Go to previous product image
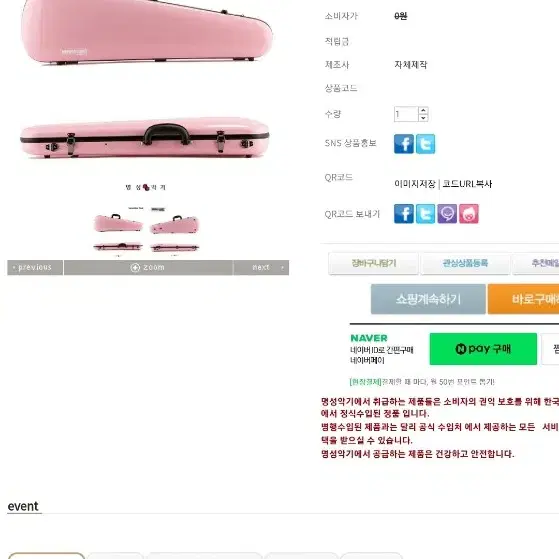Viewport: 559px width, 559px height. coord(35,268)
